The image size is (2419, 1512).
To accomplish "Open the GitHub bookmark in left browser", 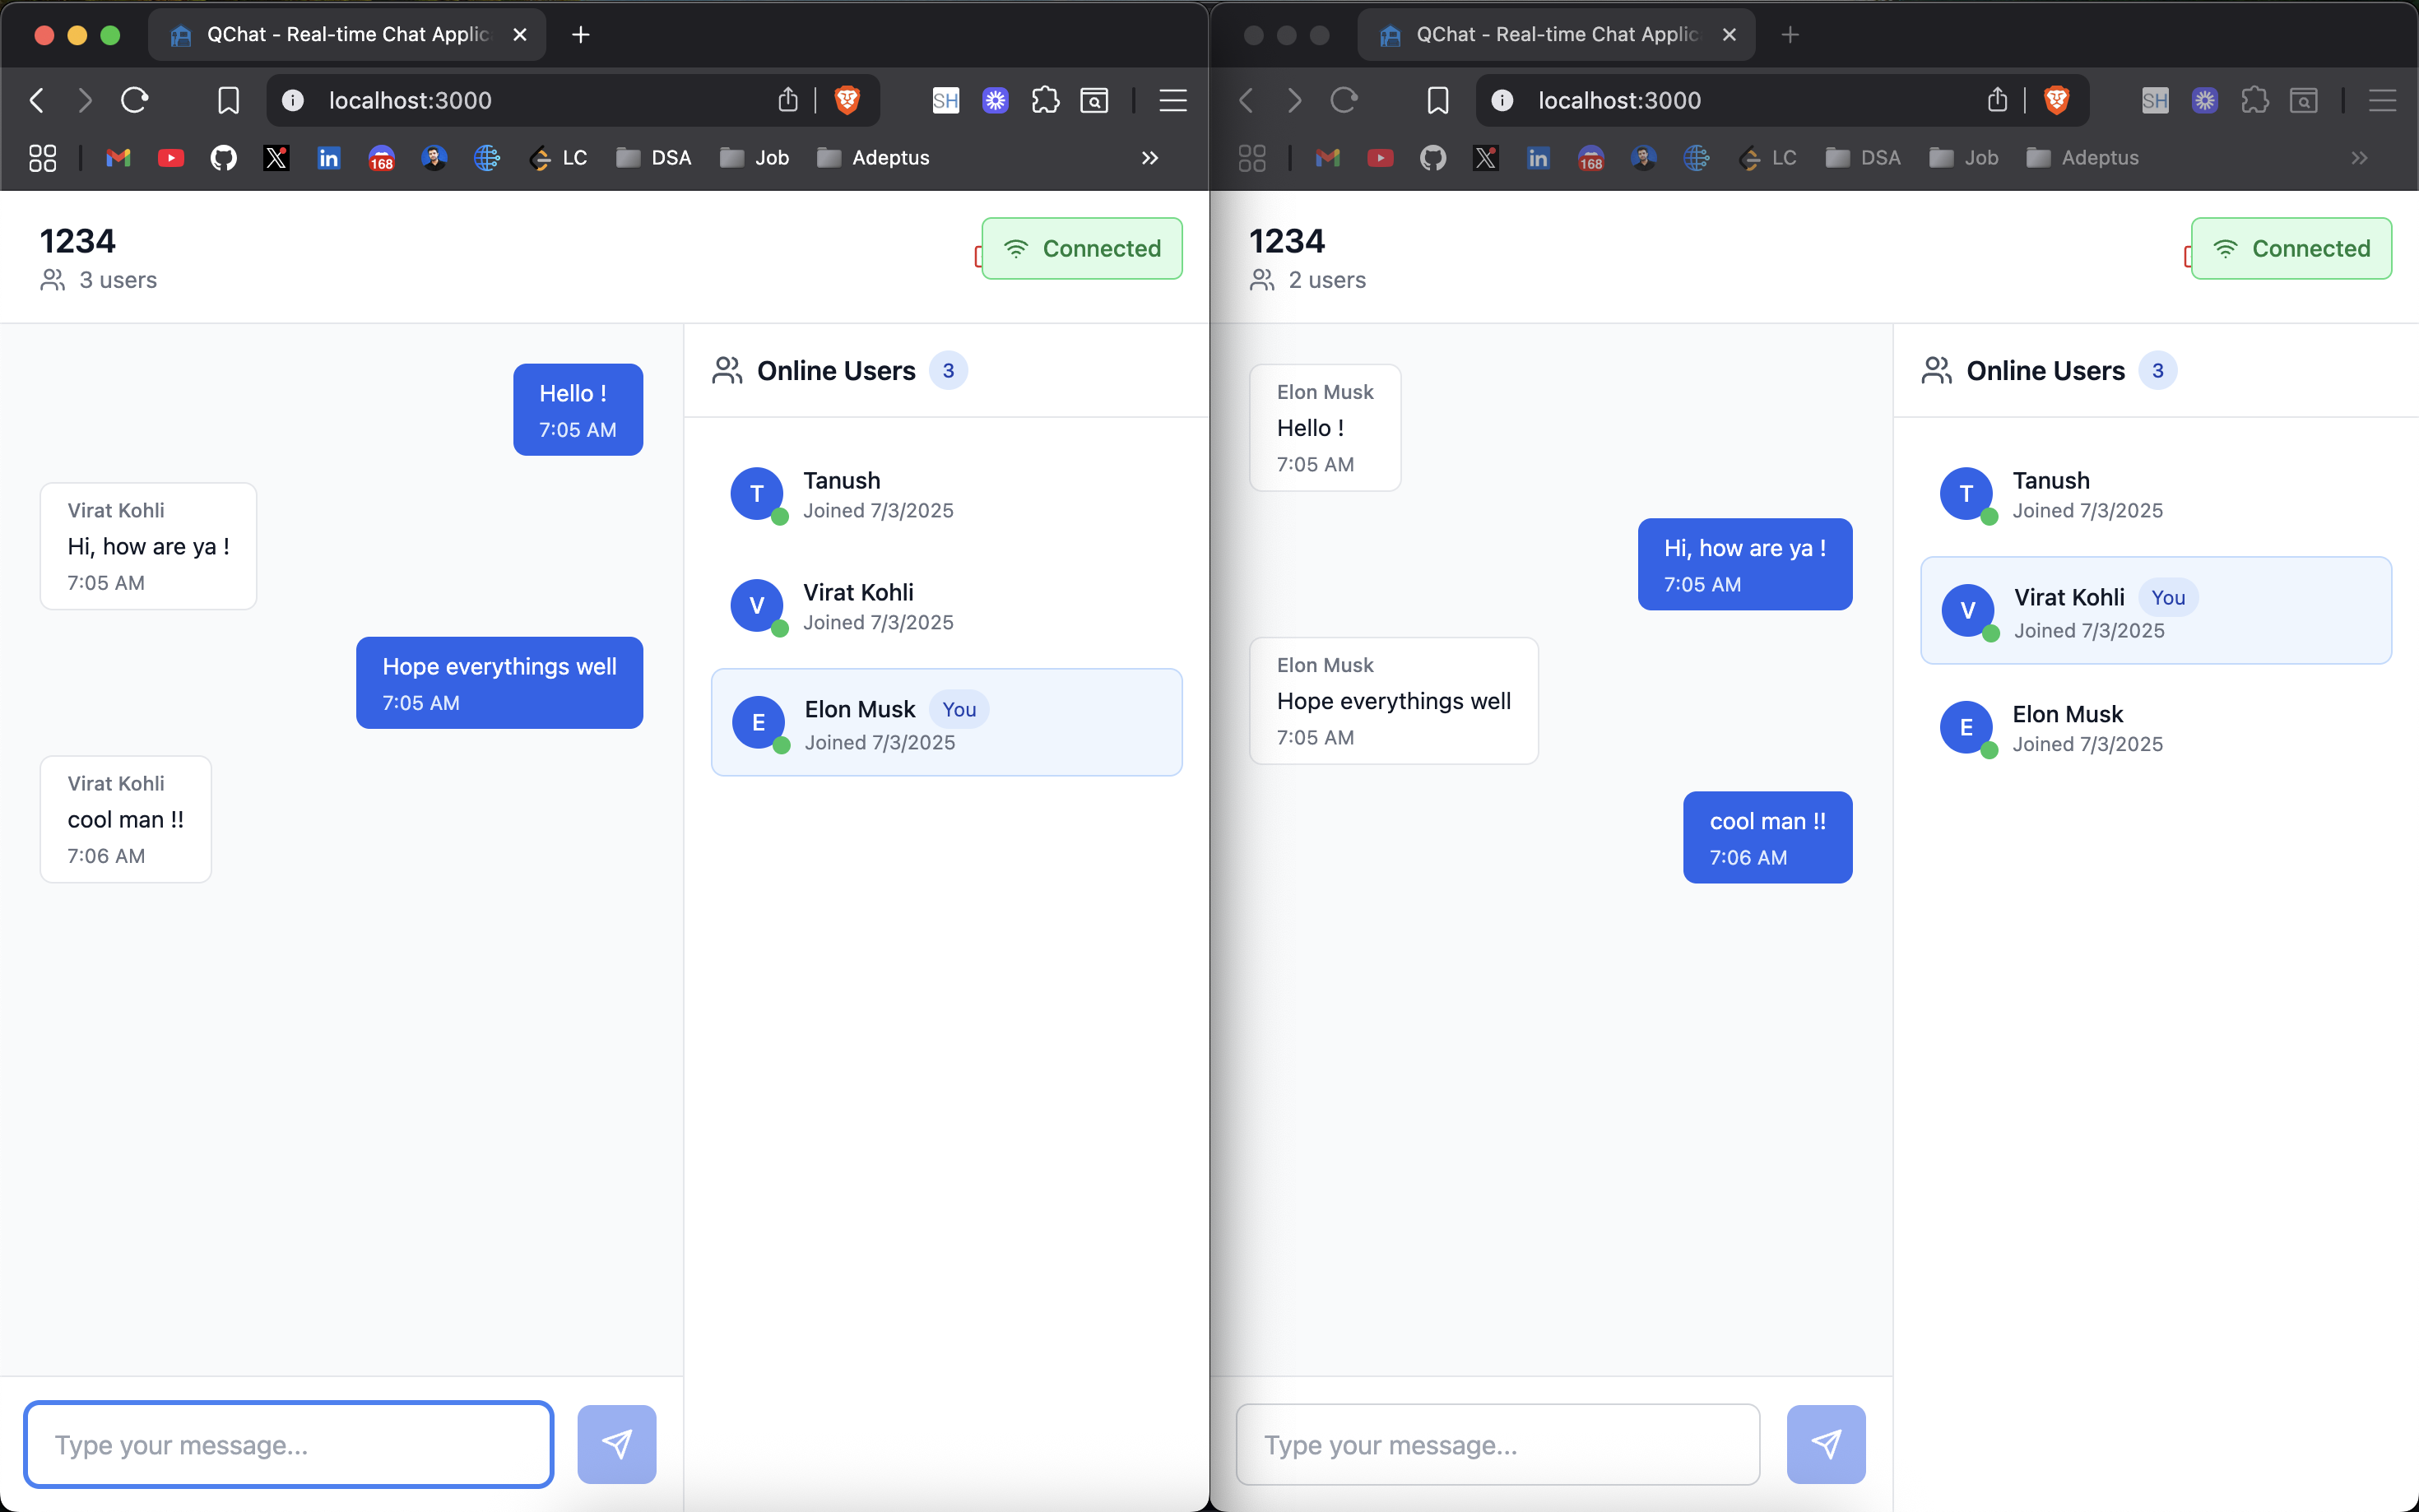I will [x=223, y=158].
